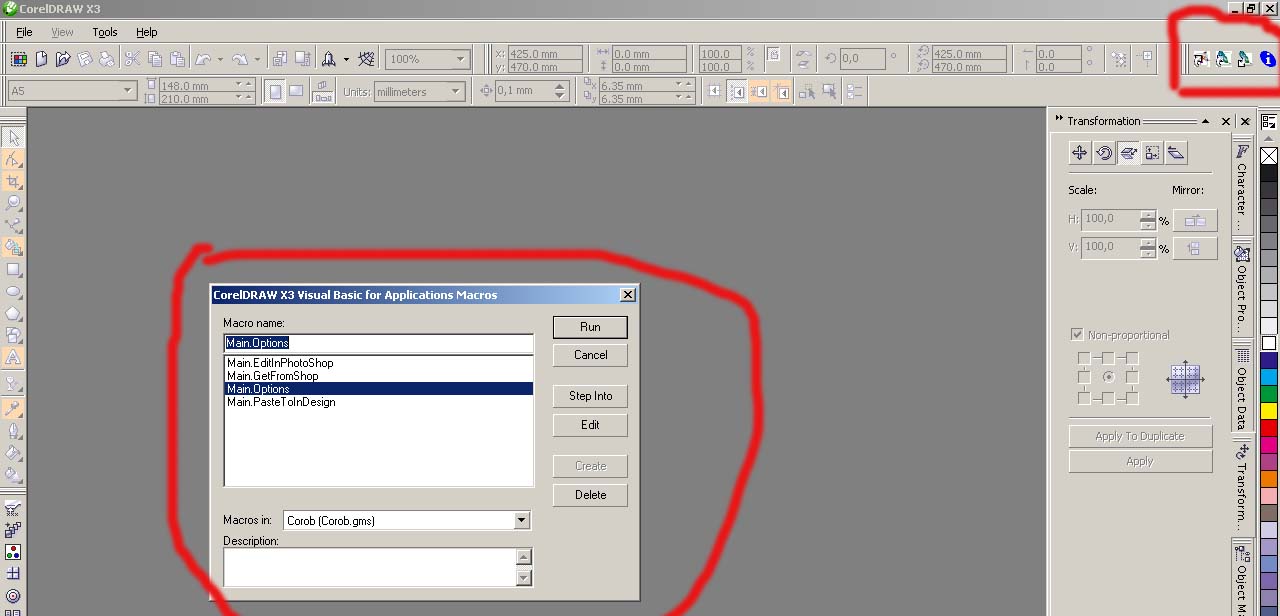Select the Ellipse tool
Image resolution: width=1280 pixels, height=616 pixels.
tap(13, 292)
